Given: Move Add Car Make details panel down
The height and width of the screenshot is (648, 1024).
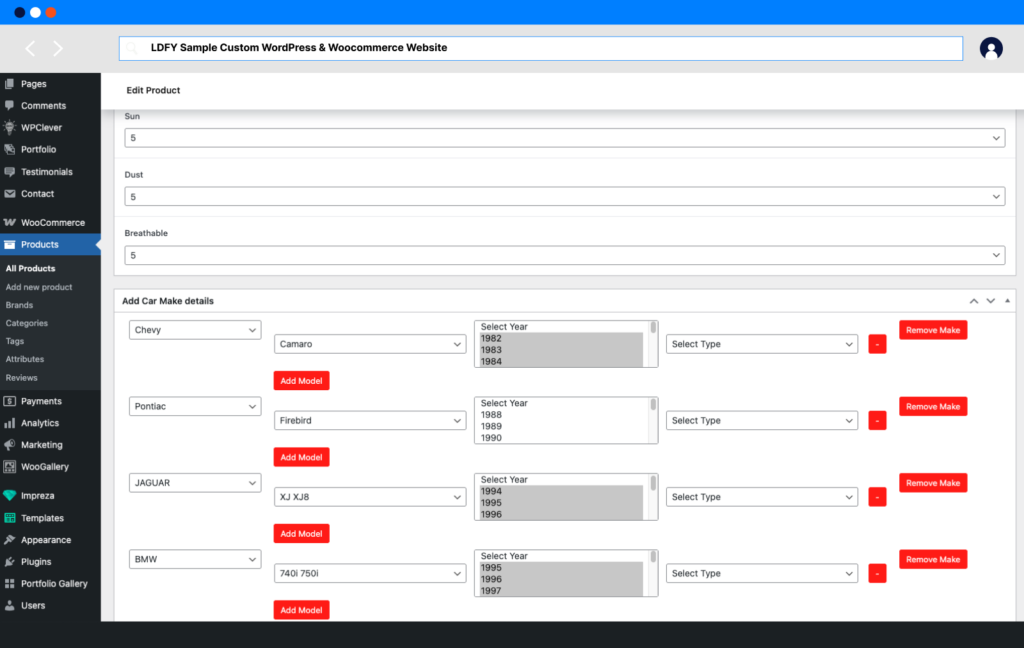Looking at the screenshot, I should [x=991, y=301].
